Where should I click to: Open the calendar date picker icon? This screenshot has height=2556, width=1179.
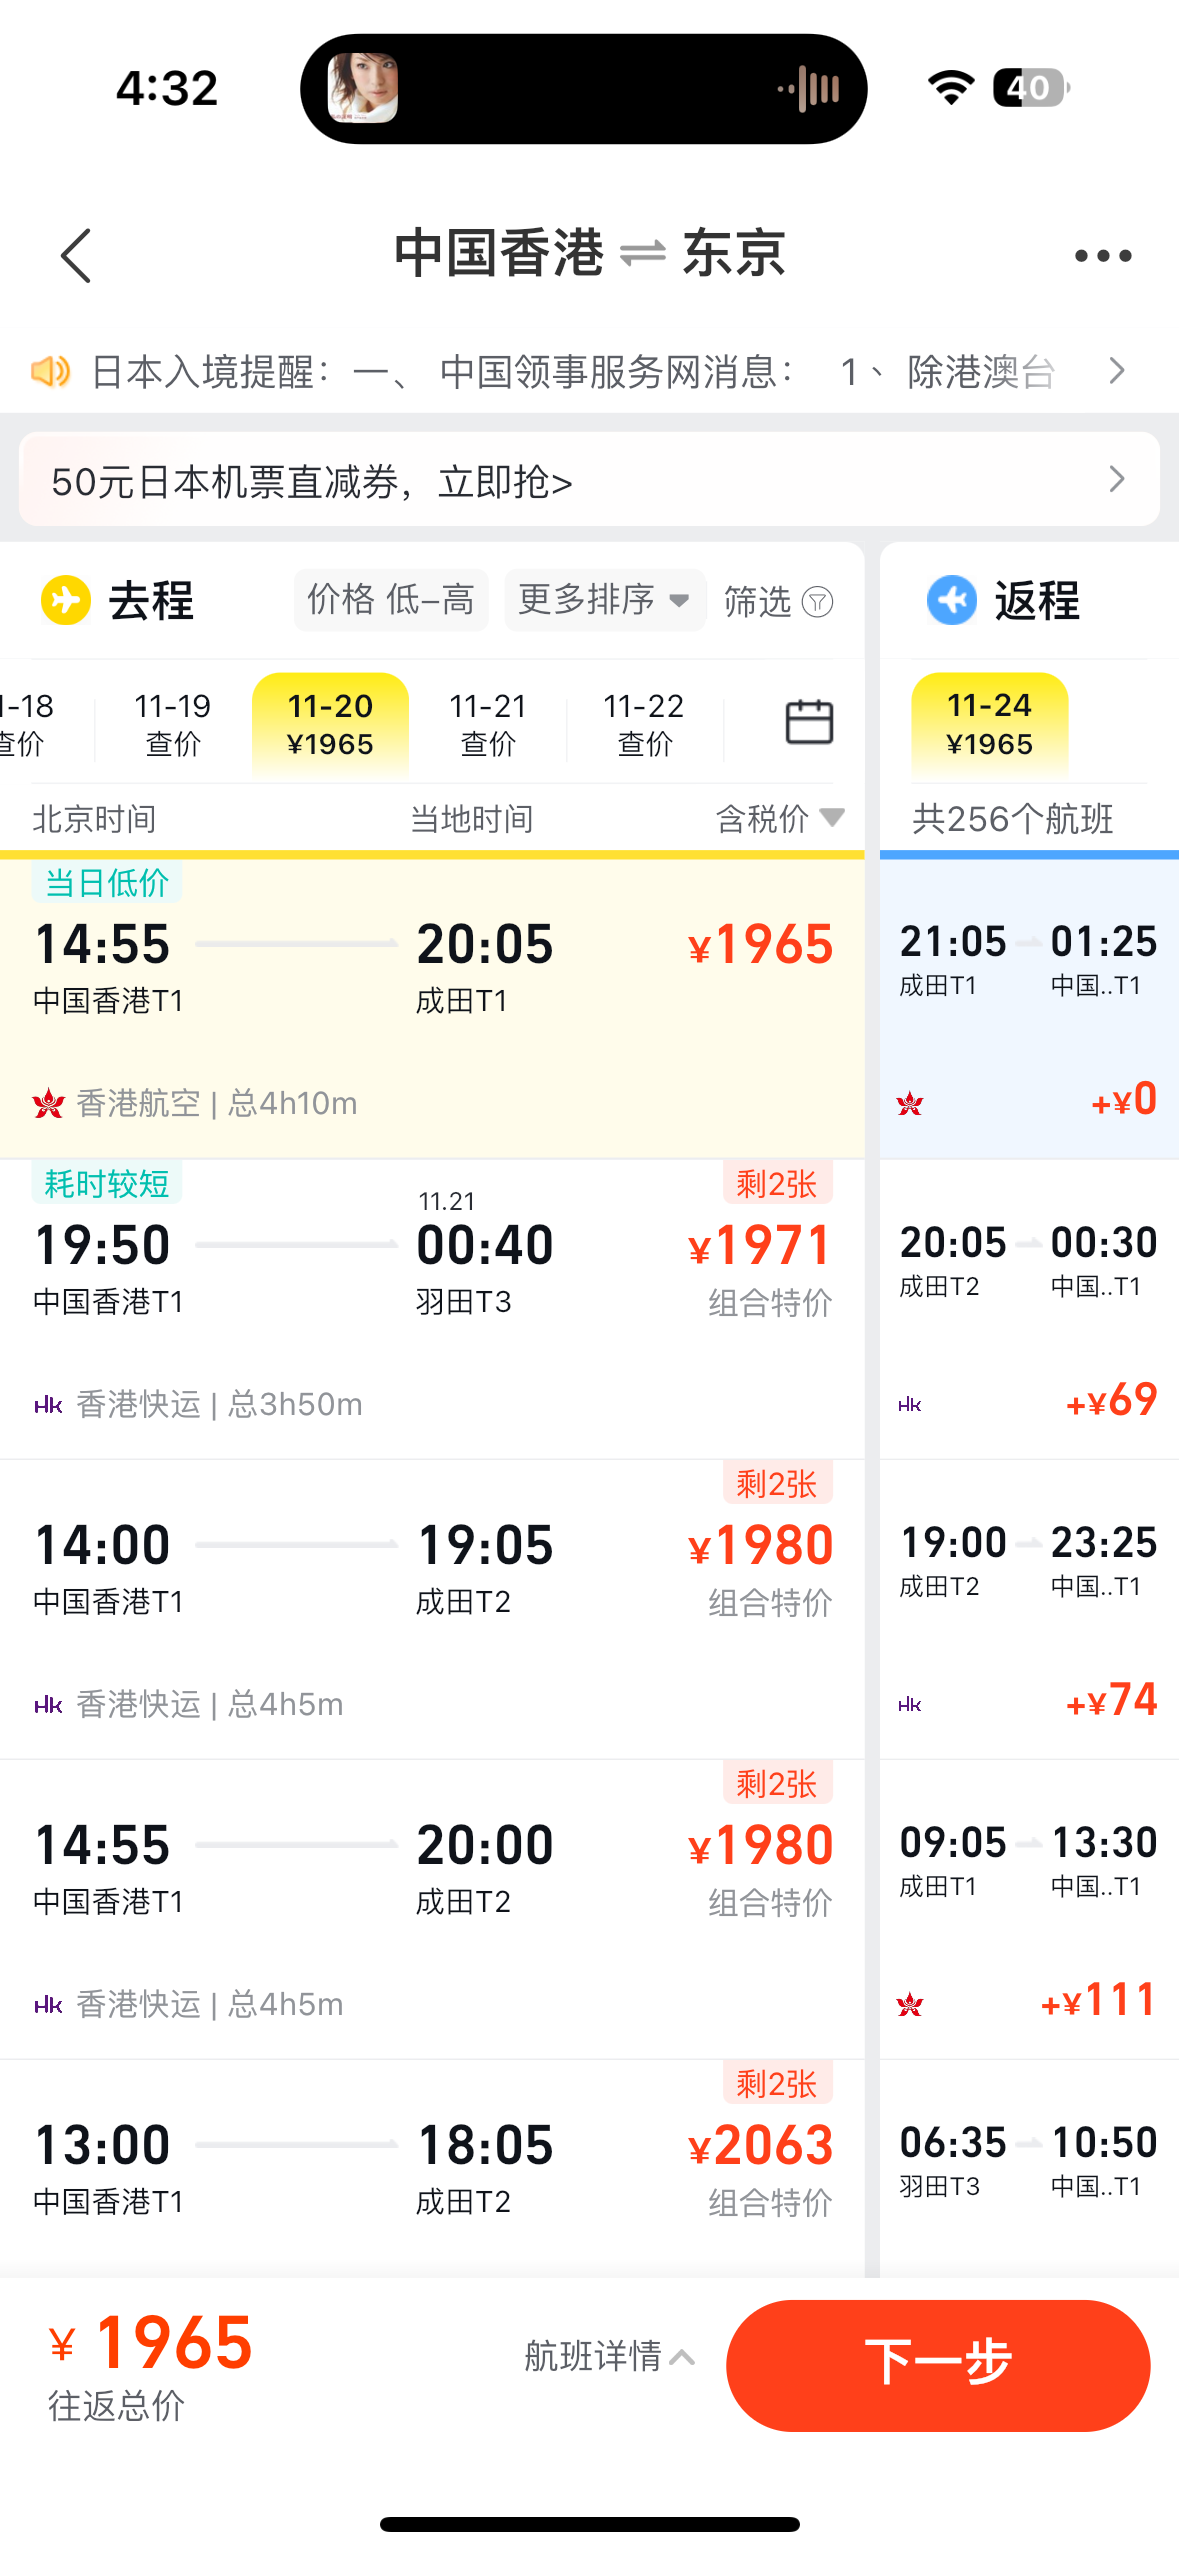(809, 722)
